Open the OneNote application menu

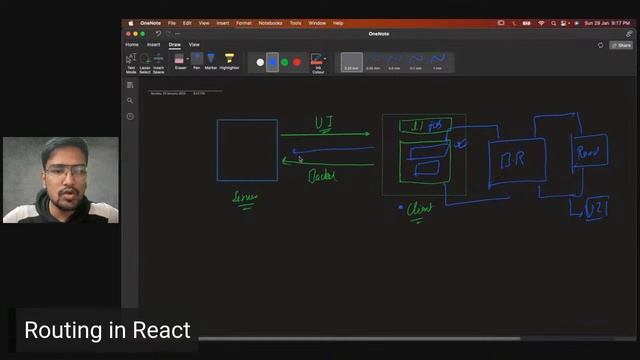(150, 23)
